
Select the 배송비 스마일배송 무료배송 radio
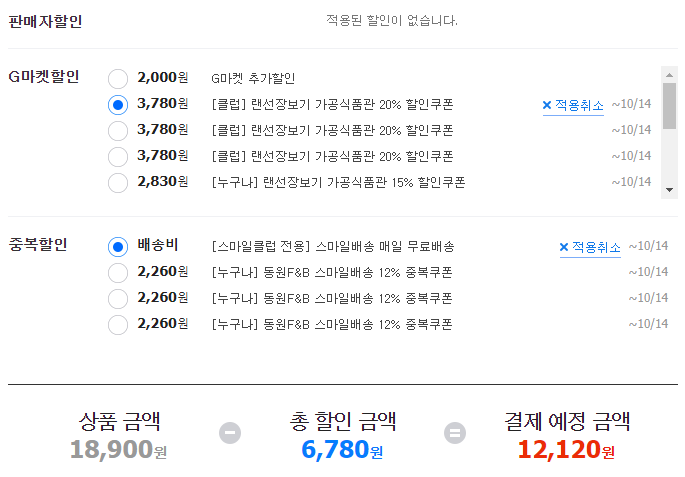click(x=118, y=247)
